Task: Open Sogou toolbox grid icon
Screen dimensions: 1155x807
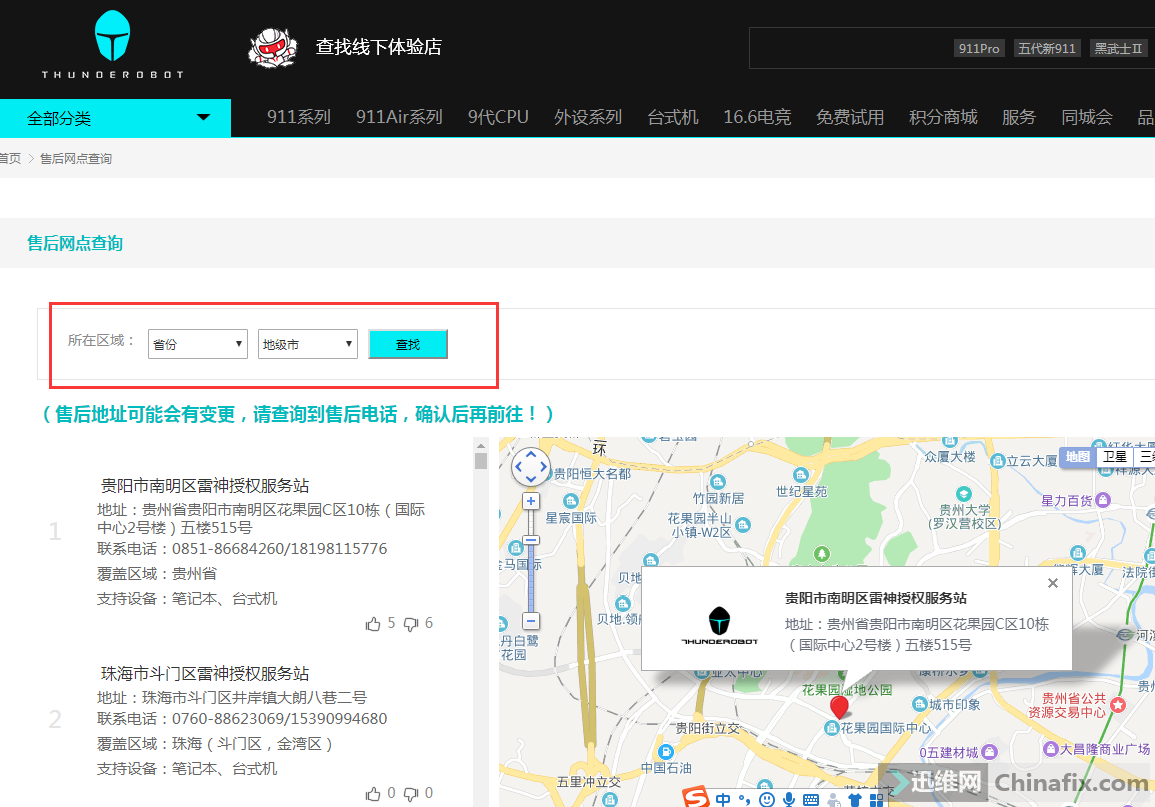Action: [877, 800]
